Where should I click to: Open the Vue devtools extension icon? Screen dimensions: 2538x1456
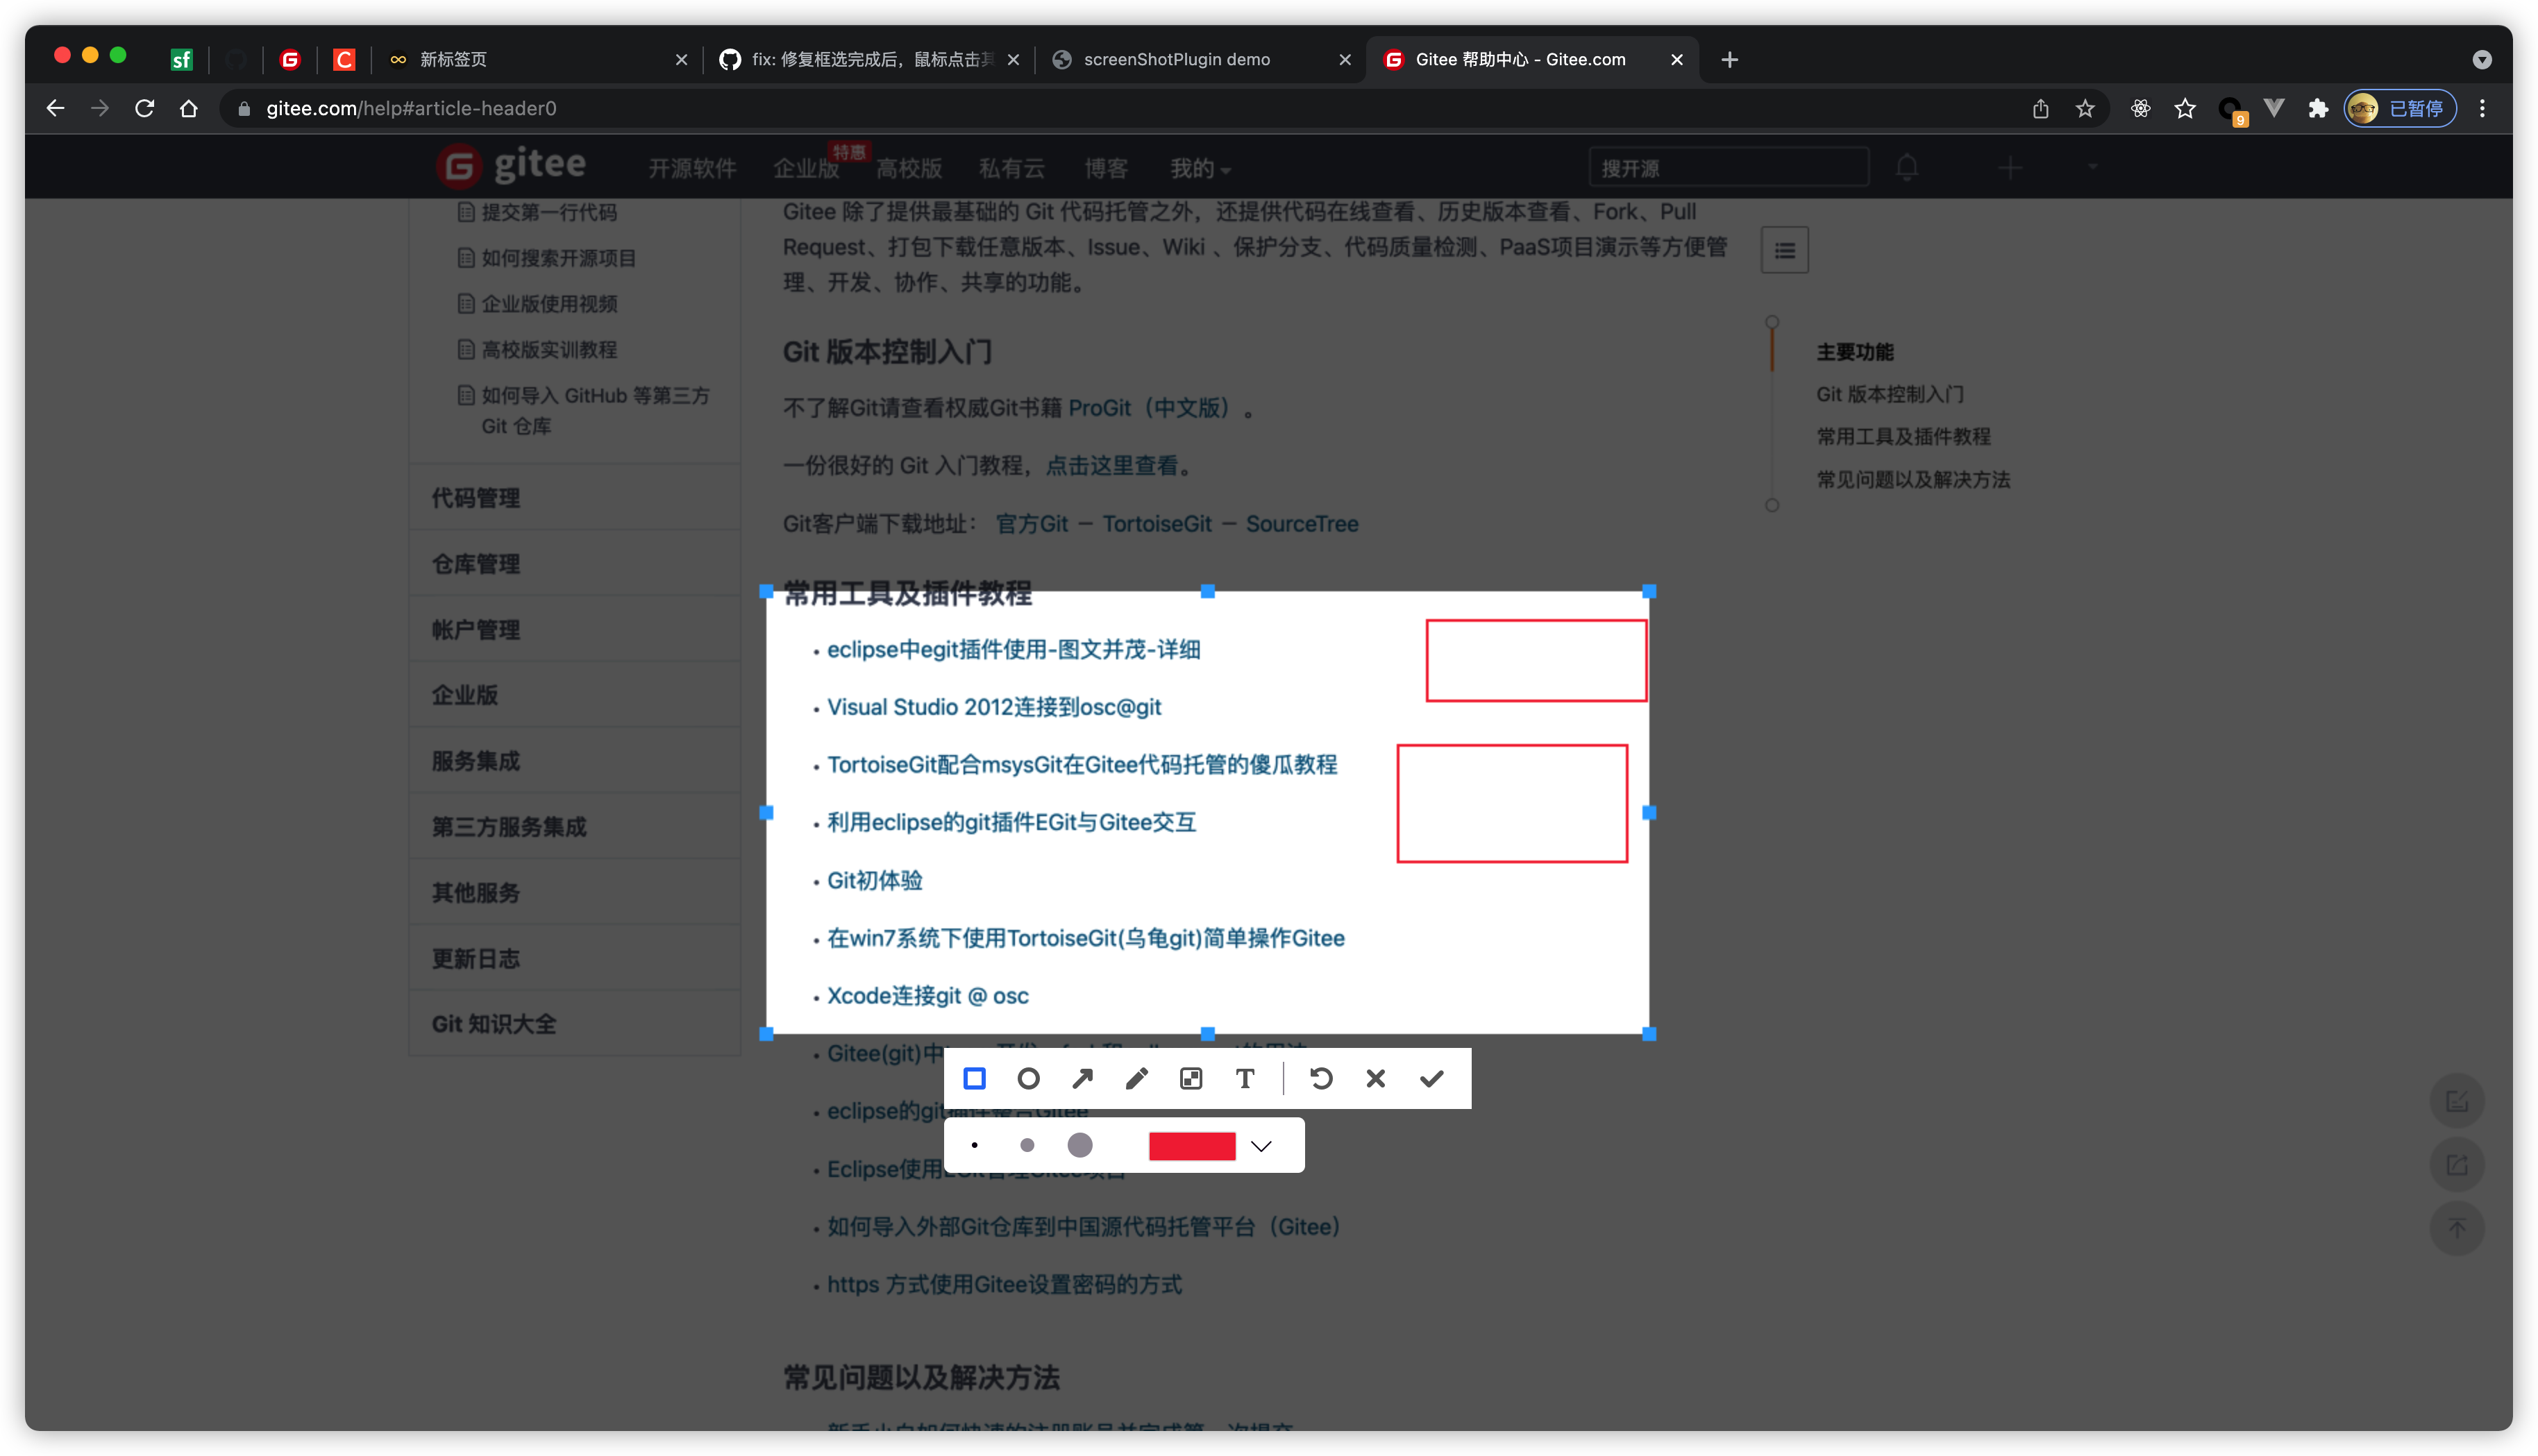click(x=2274, y=108)
